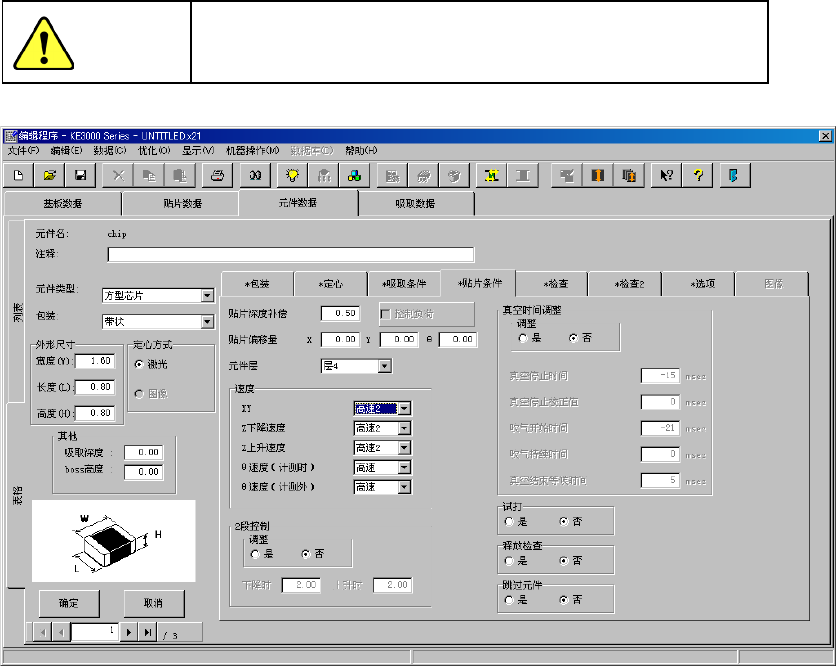This screenshot has width=836, height=666.
Task: Select 是 under 试打
Action: pyautogui.click(x=510, y=522)
